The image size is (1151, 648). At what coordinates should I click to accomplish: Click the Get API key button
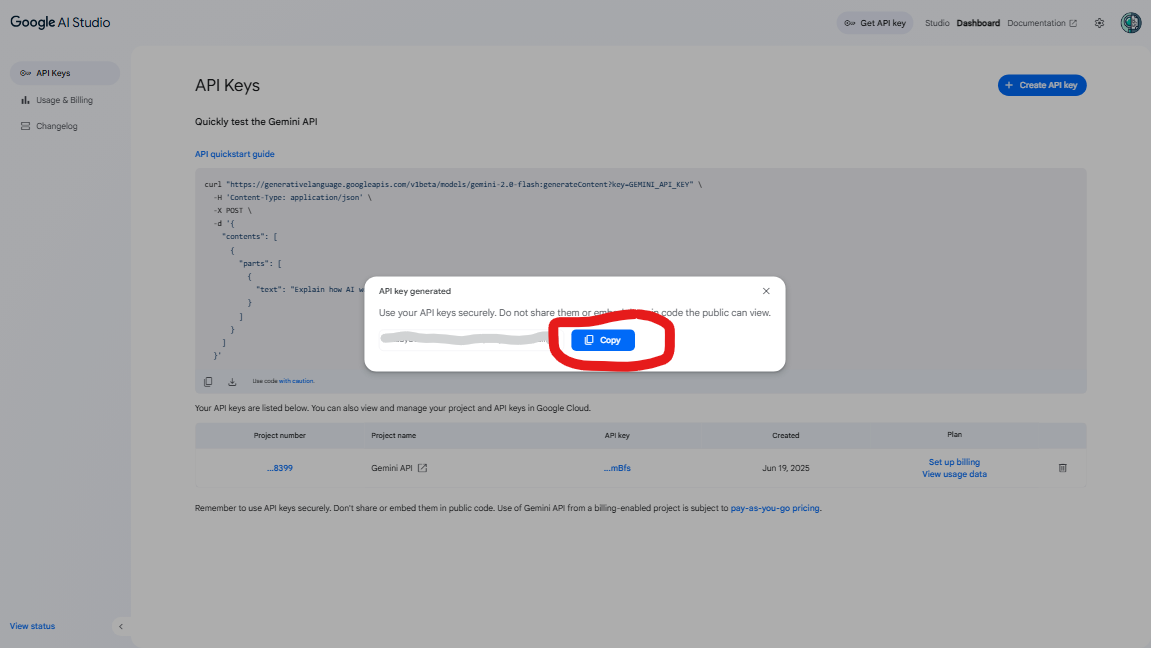875,23
